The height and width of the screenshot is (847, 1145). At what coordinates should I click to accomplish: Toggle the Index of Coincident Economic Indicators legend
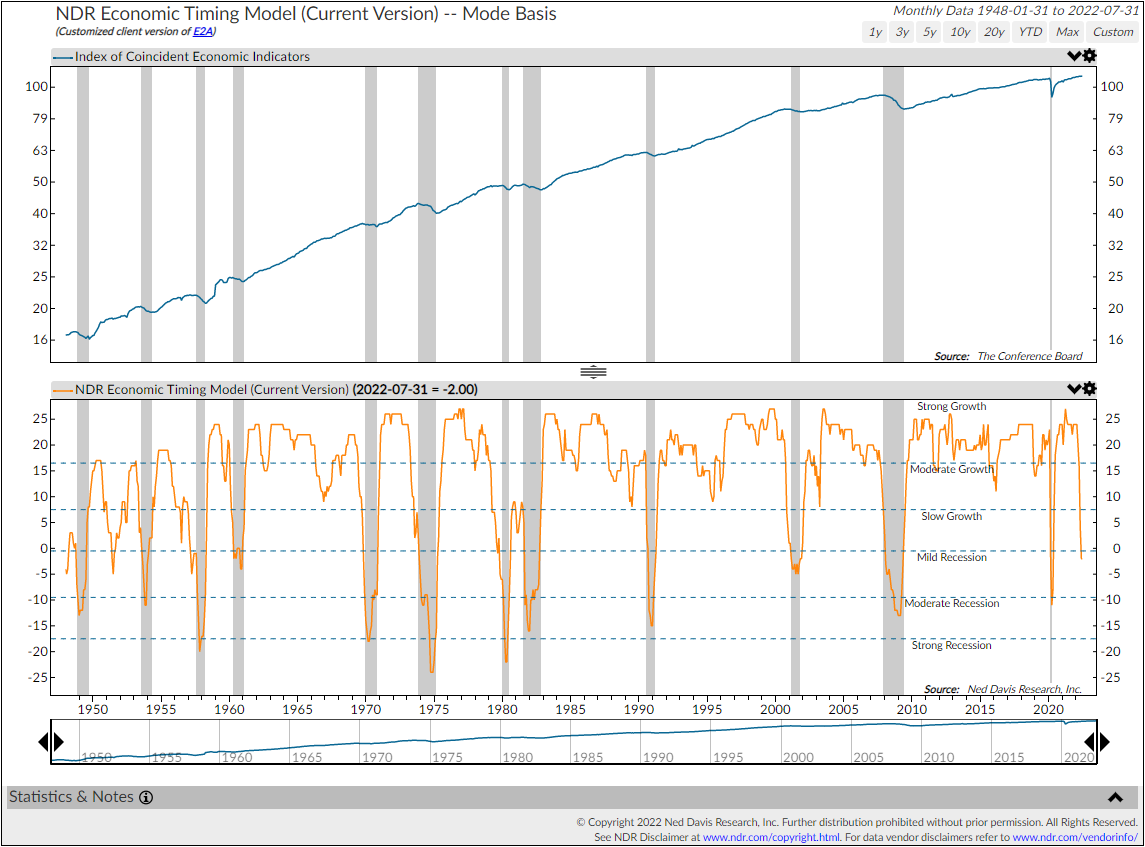(x=182, y=56)
